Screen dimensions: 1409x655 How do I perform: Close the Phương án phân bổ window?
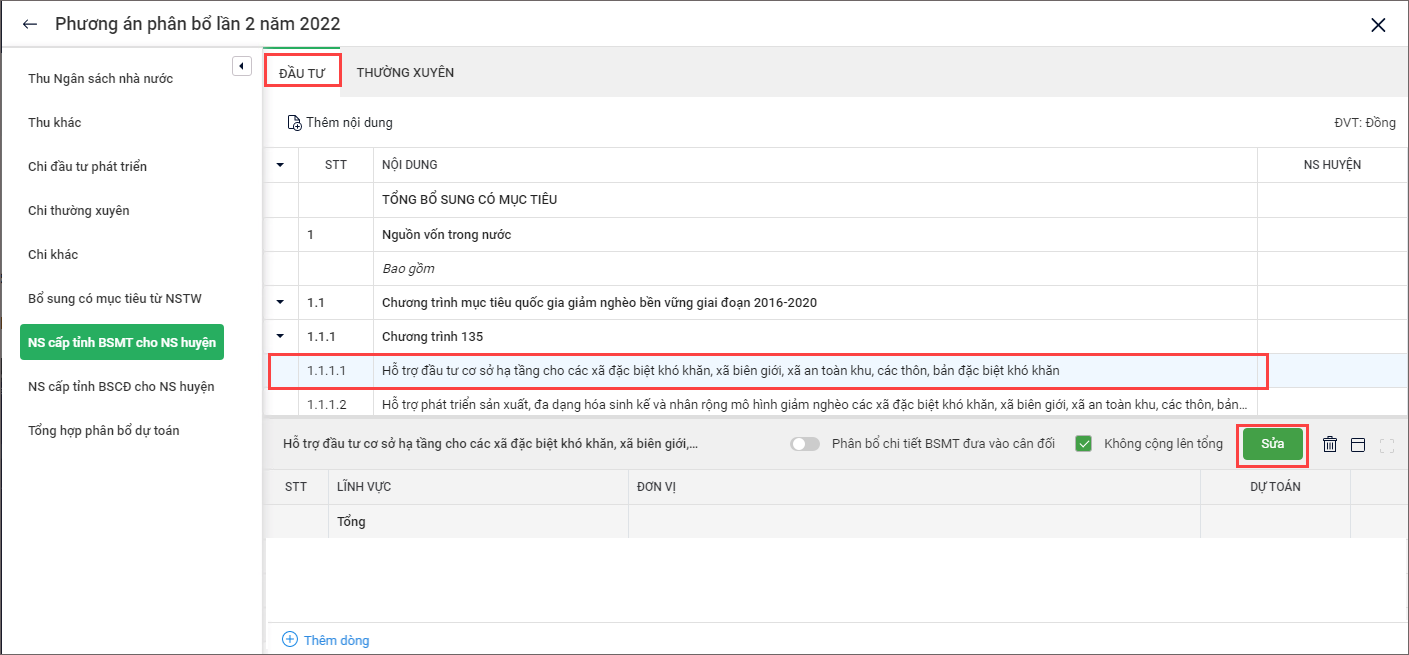pyautogui.click(x=1378, y=25)
